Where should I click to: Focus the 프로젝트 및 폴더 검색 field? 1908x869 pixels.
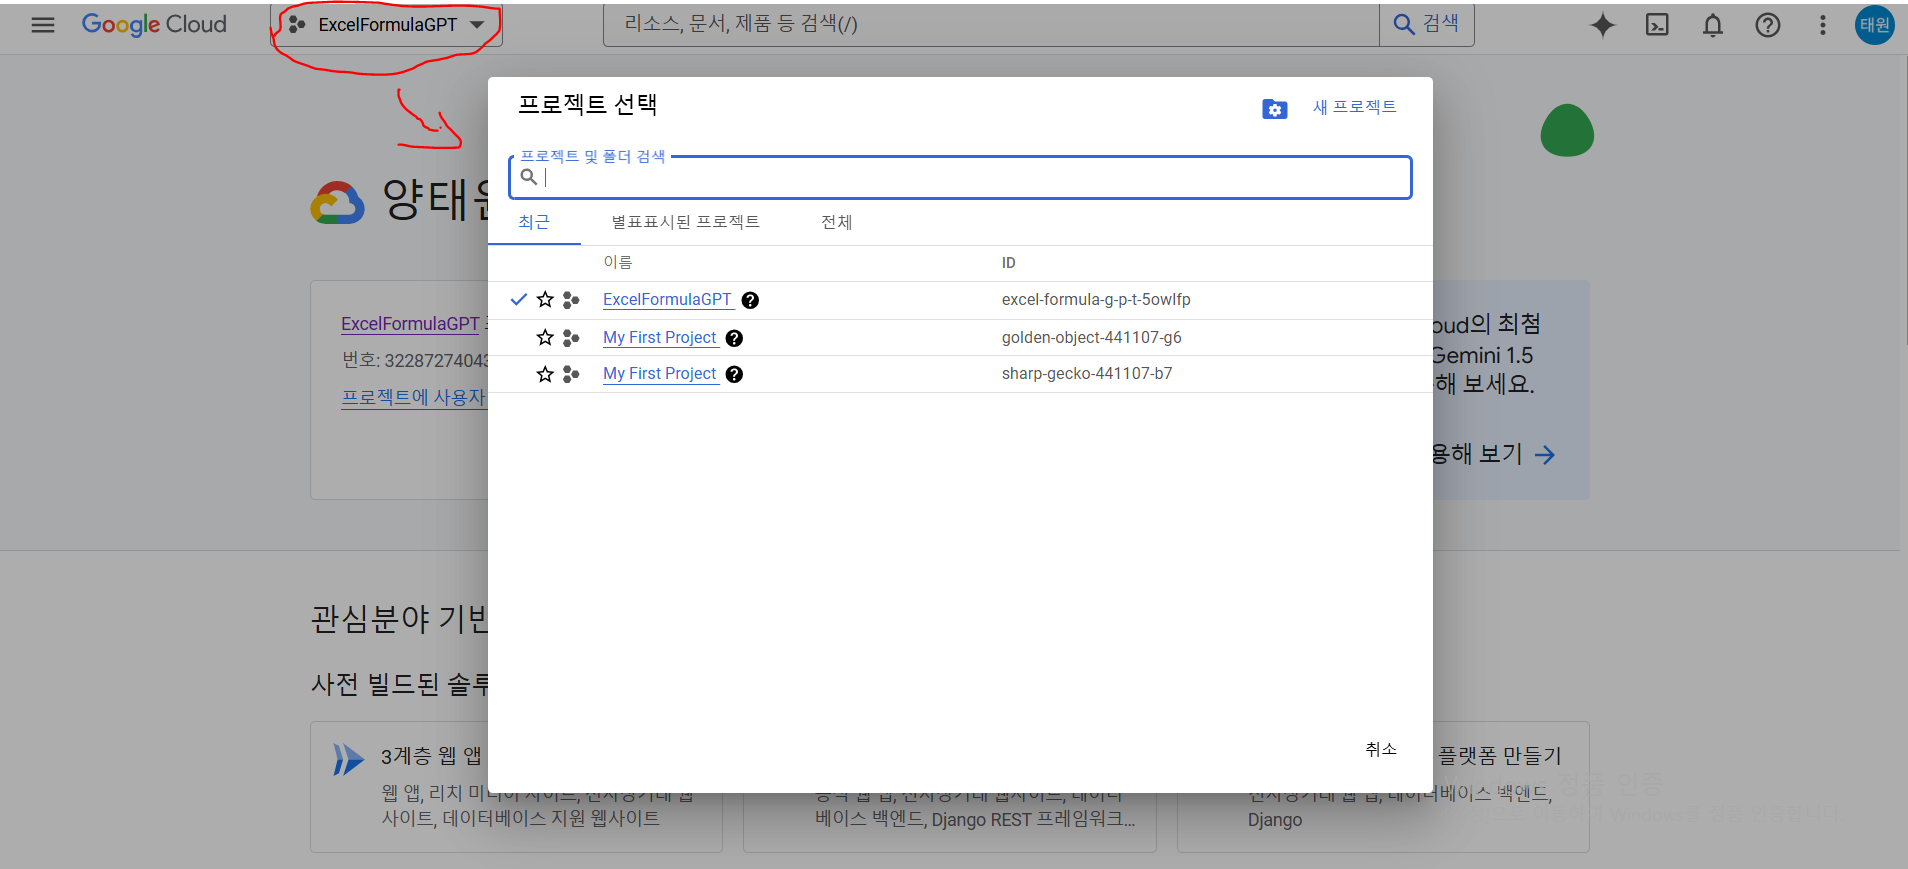point(960,178)
